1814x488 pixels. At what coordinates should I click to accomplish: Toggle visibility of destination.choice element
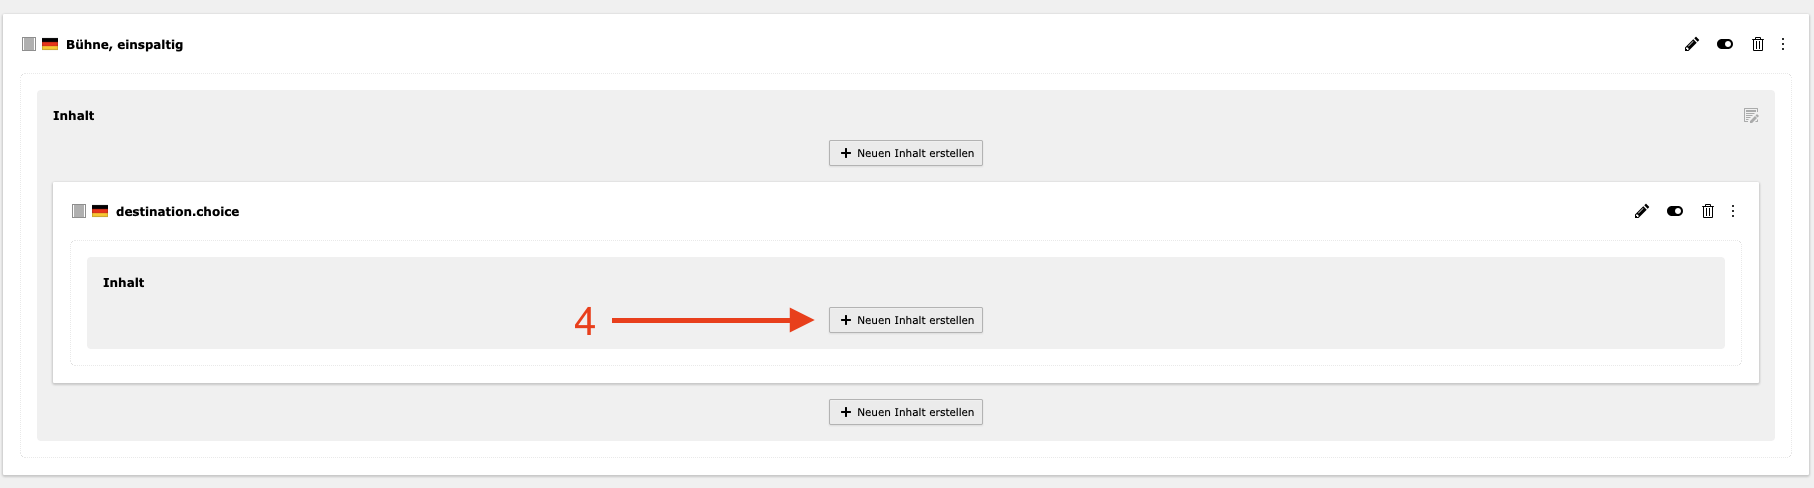[x=1675, y=211]
